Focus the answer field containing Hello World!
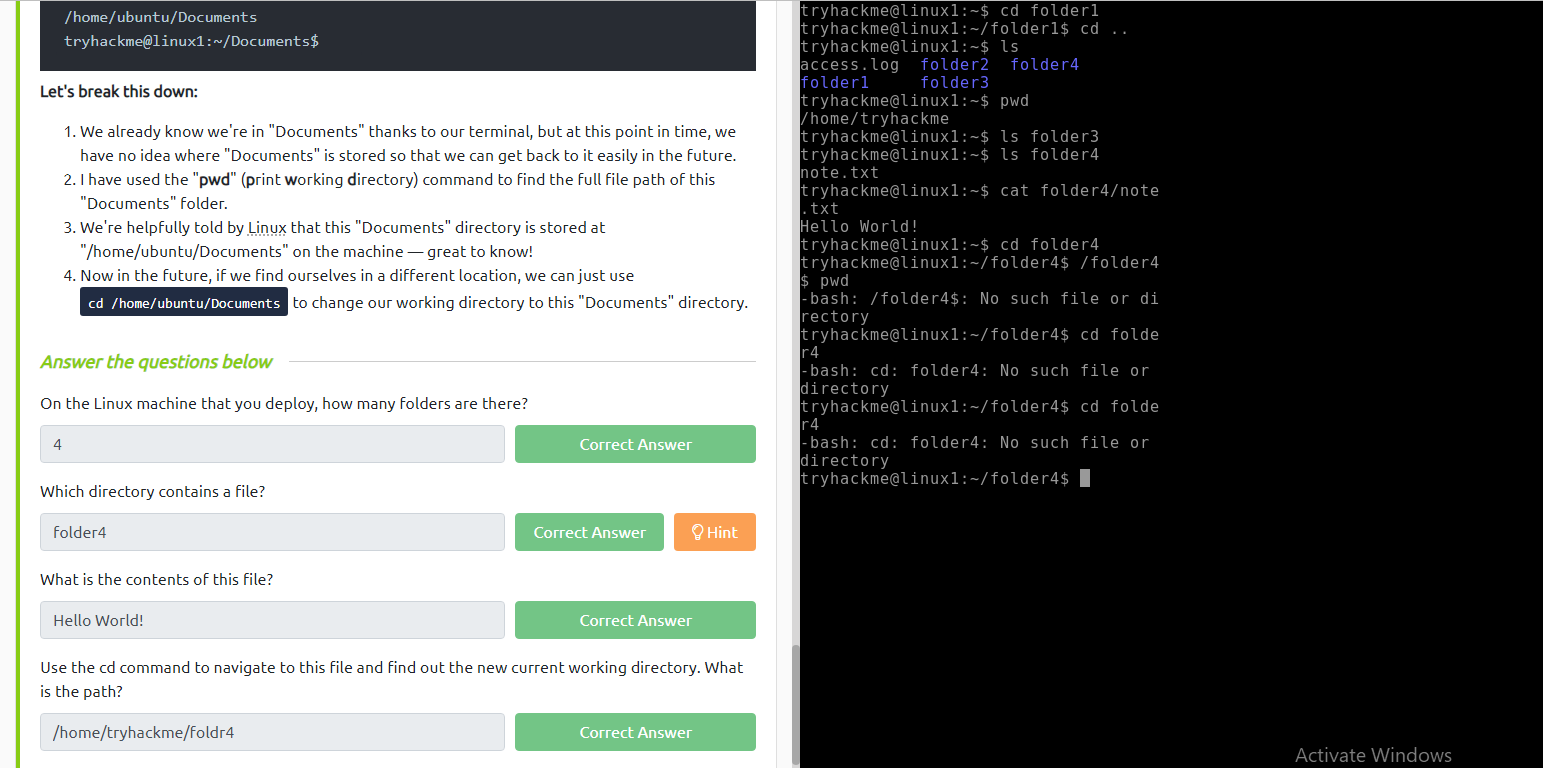Screen dimensions: 1543x768 coord(272,620)
